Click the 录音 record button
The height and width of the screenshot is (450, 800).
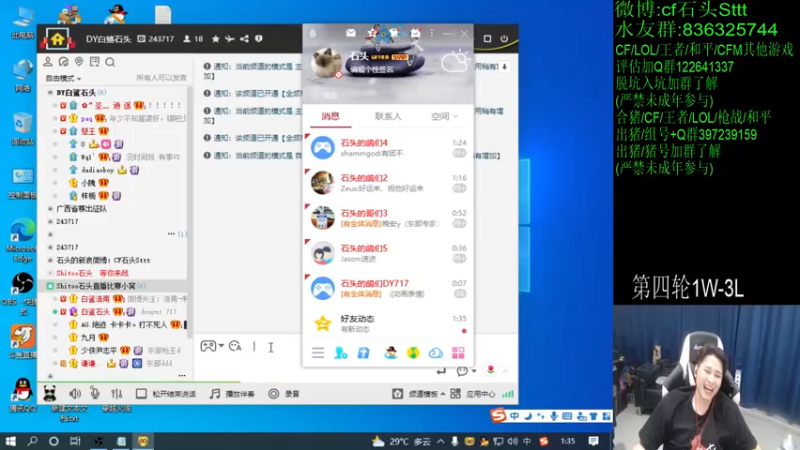pyautogui.click(x=284, y=394)
